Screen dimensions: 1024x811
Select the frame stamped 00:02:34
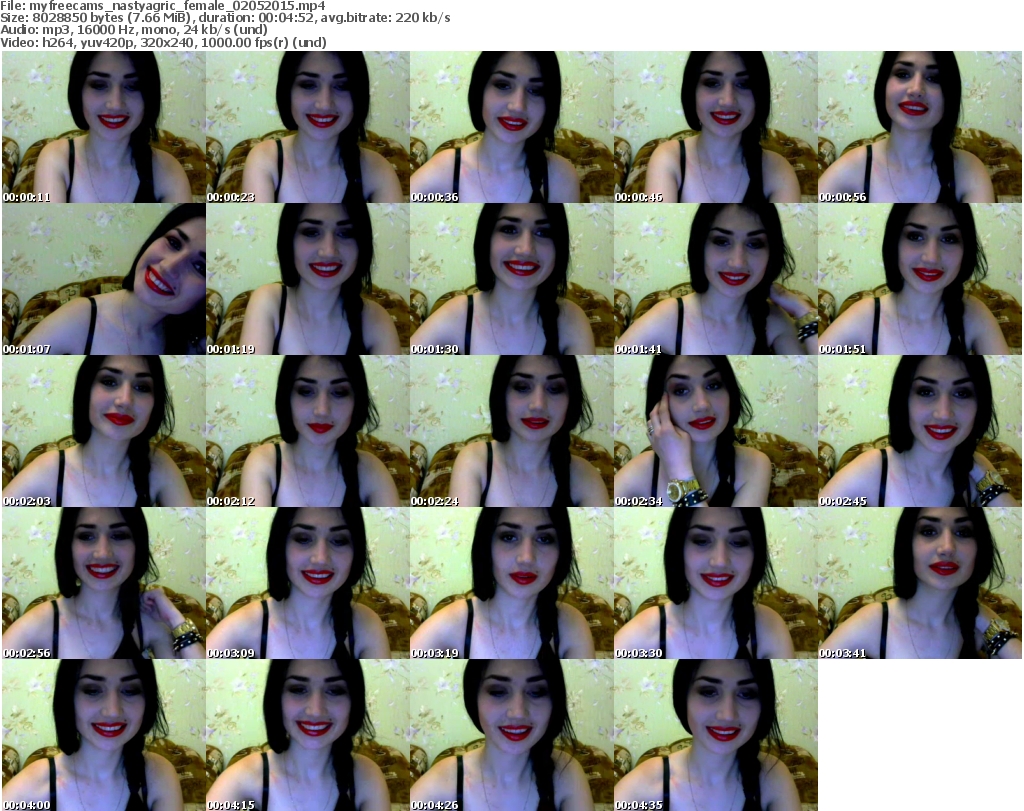coord(715,431)
